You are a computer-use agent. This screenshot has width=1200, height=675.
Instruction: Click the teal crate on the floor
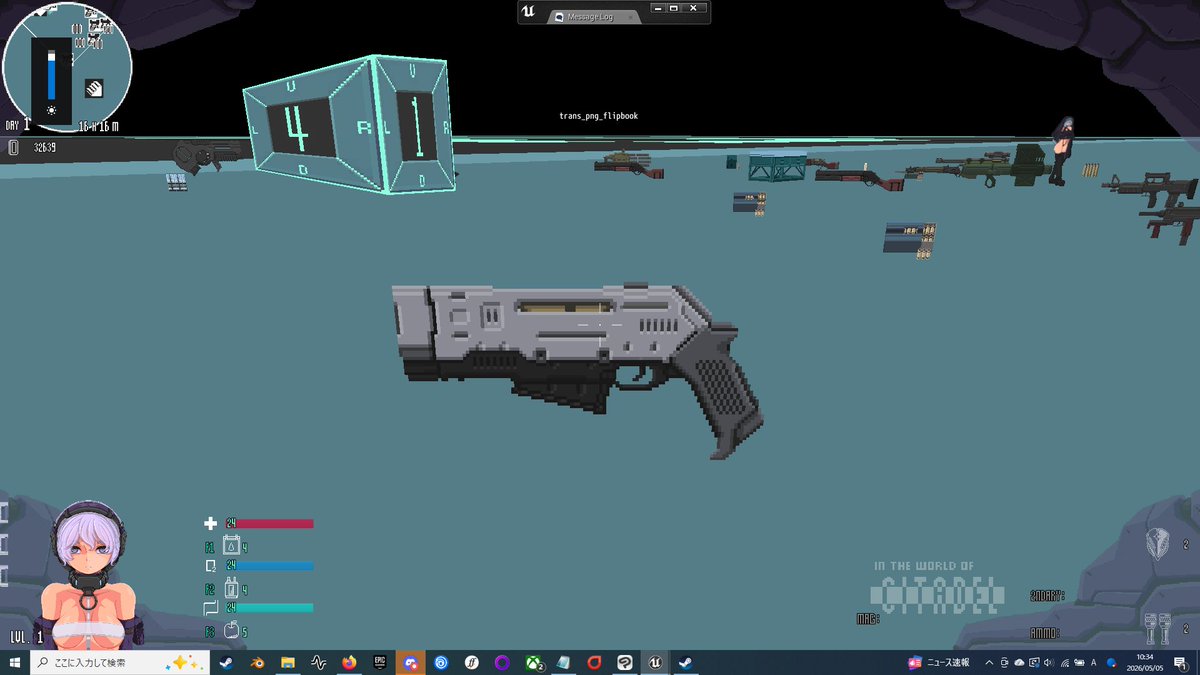pos(777,167)
